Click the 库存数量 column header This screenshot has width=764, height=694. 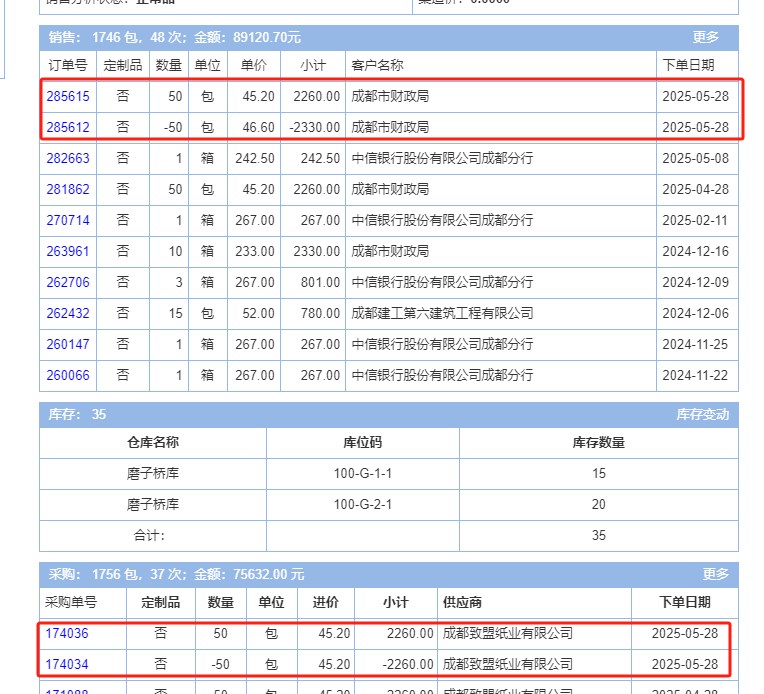click(x=598, y=443)
